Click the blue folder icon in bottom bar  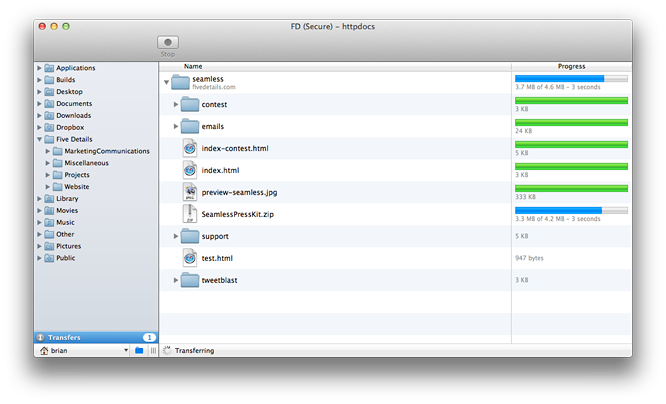(x=139, y=352)
